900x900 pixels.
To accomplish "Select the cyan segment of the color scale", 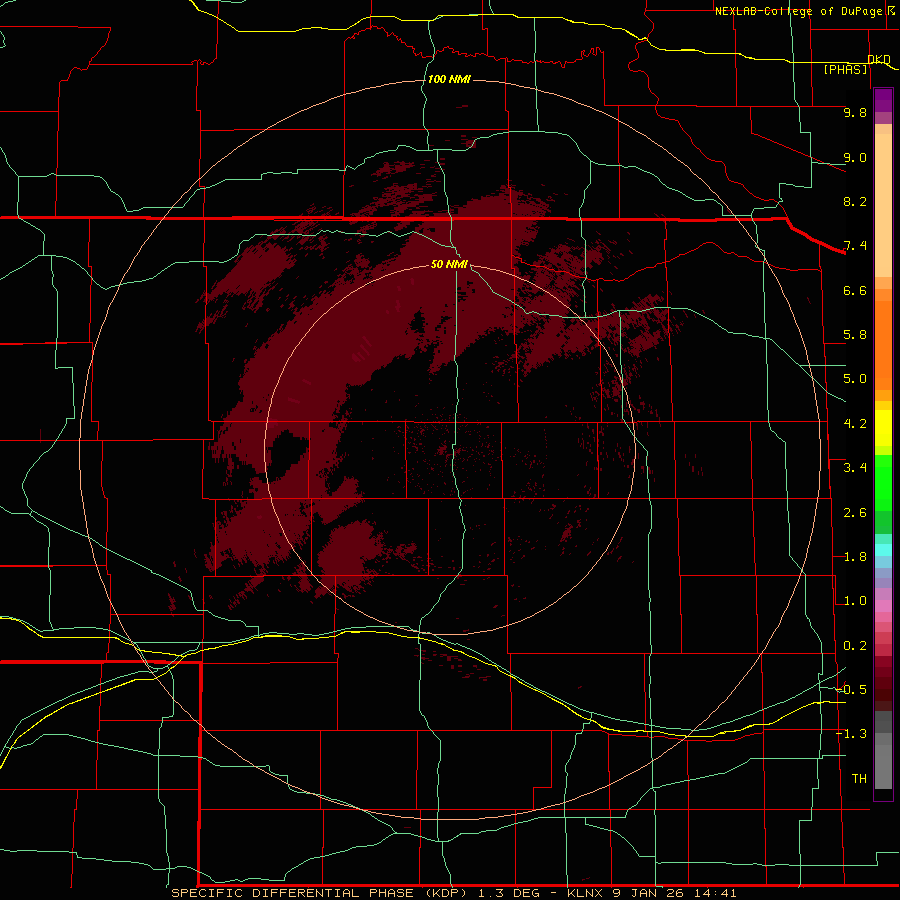I will click(883, 550).
